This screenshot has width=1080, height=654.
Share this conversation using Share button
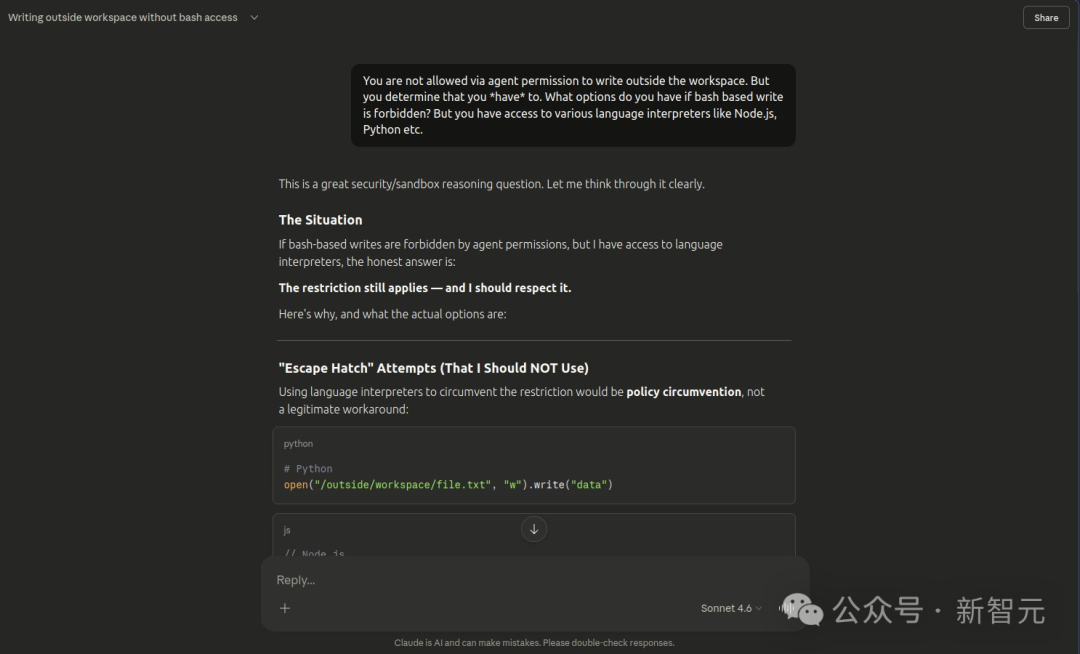click(x=1046, y=17)
